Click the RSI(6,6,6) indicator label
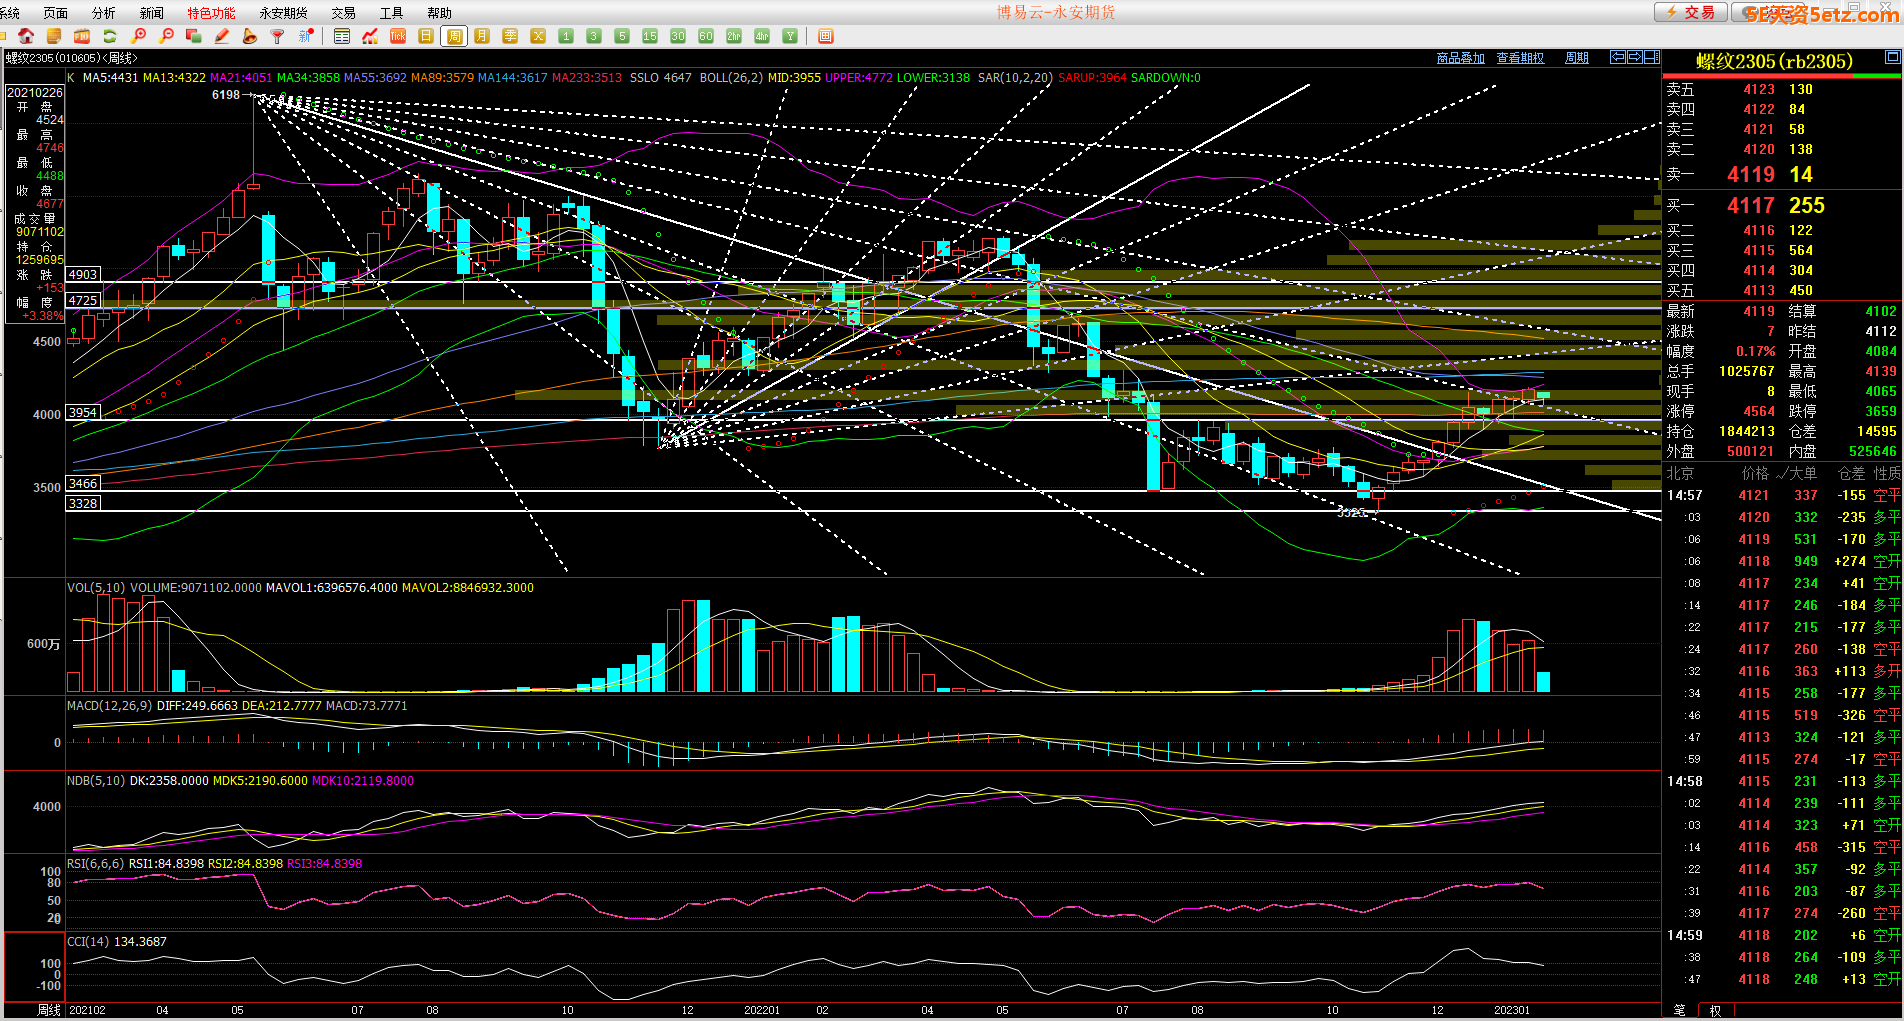The width and height of the screenshot is (1904, 1021). coord(95,864)
